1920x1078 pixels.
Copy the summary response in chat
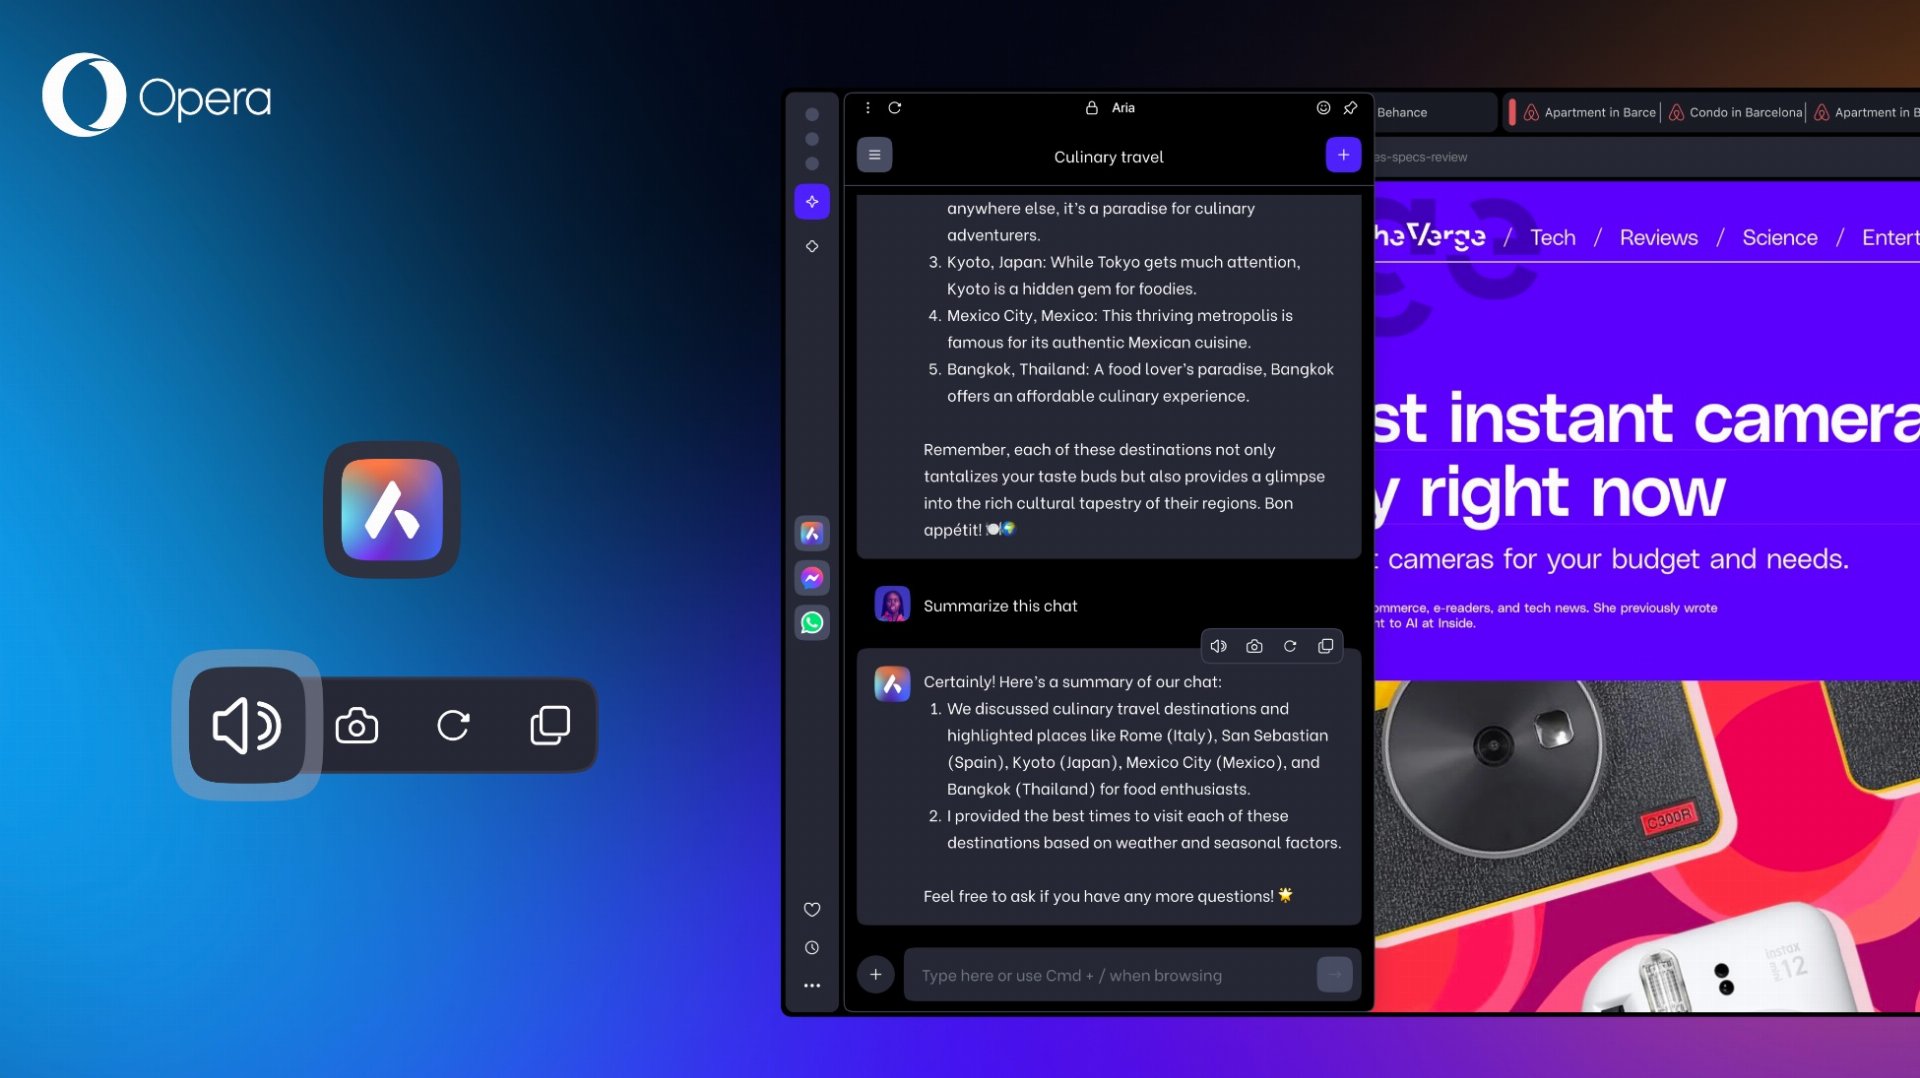(1326, 647)
